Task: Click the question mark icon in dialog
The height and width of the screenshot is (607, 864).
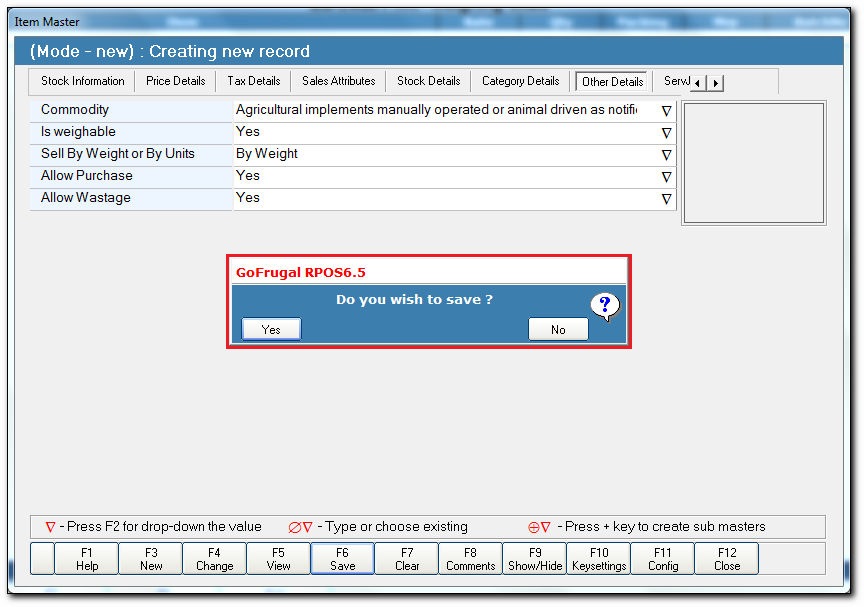Action: click(605, 306)
